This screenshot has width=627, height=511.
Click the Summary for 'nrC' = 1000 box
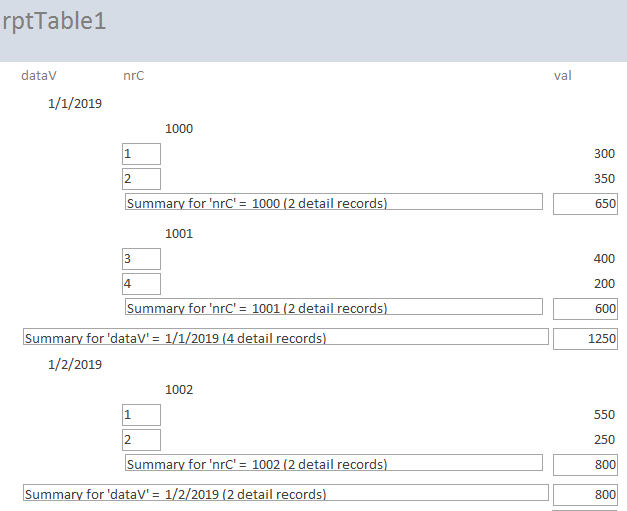(x=334, y=202)
